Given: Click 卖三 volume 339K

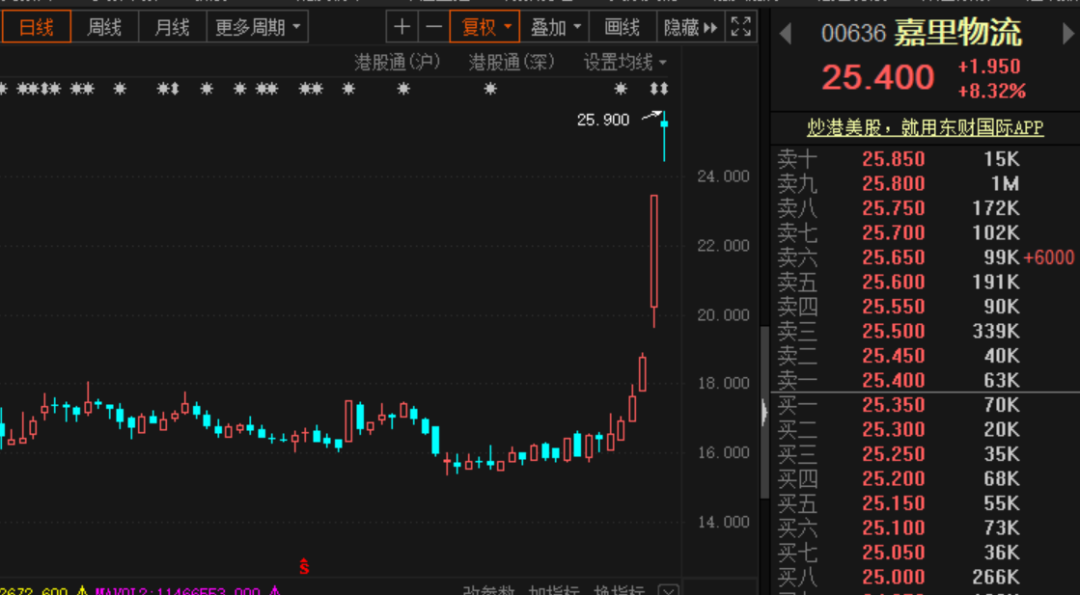Looking at the screenshot, I should click(x=996, y=331).
